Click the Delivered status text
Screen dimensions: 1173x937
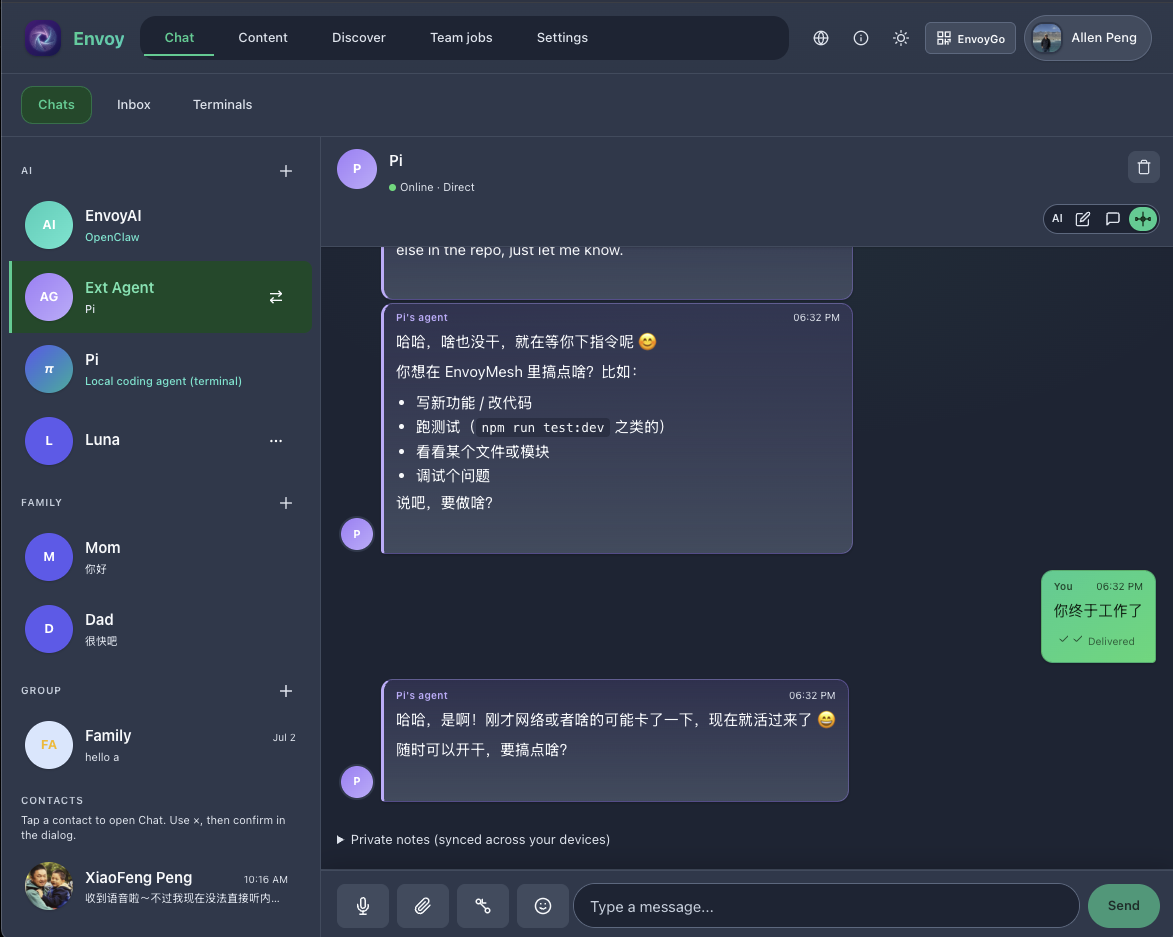point(1111,642)
